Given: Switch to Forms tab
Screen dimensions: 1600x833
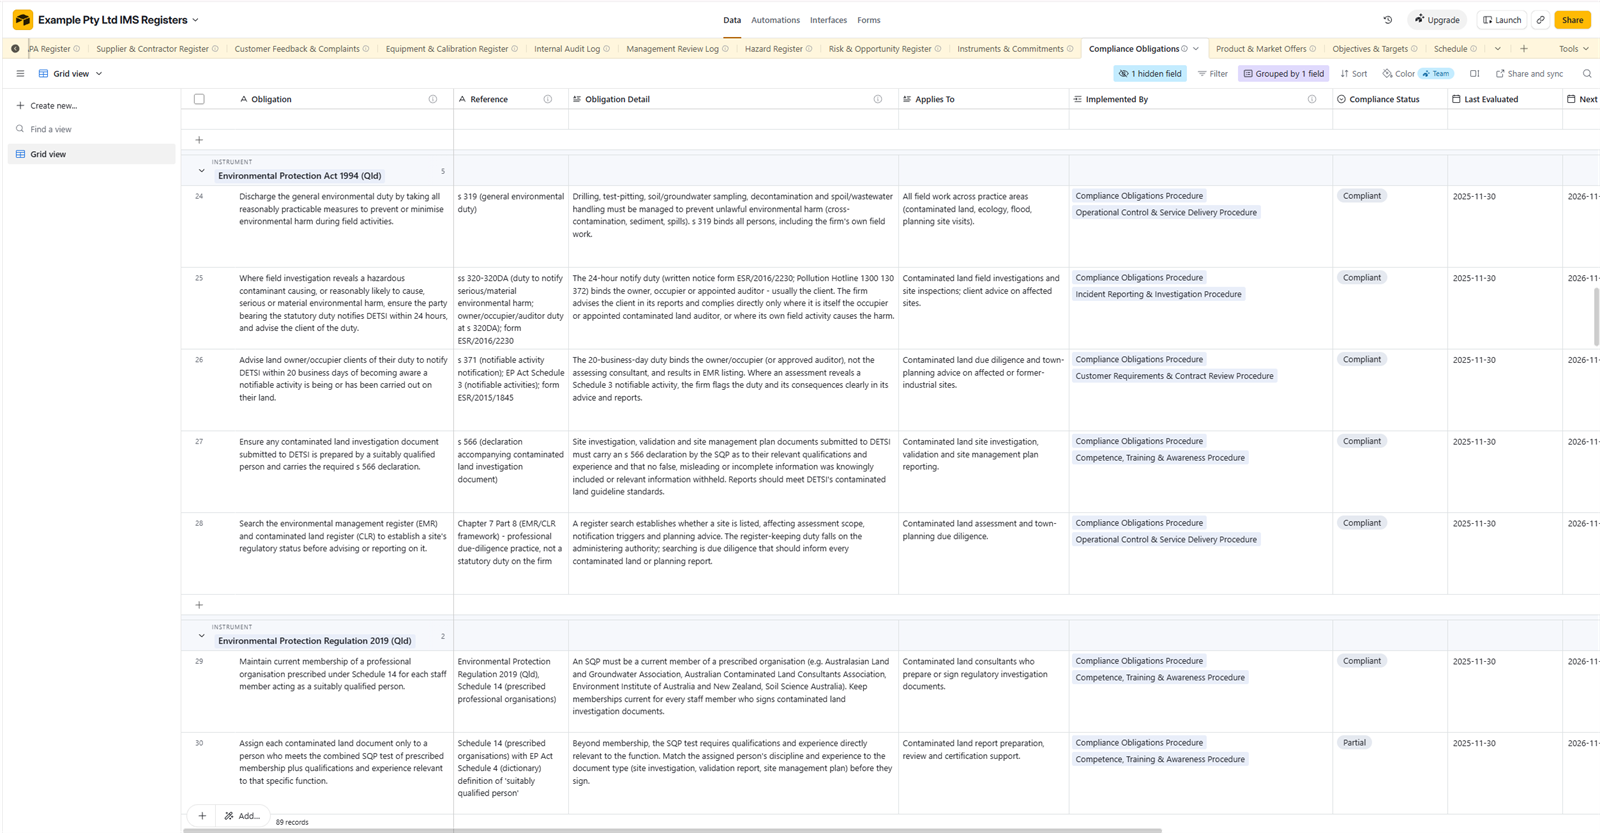Looking at the screenshot, I should coord(869,20).
